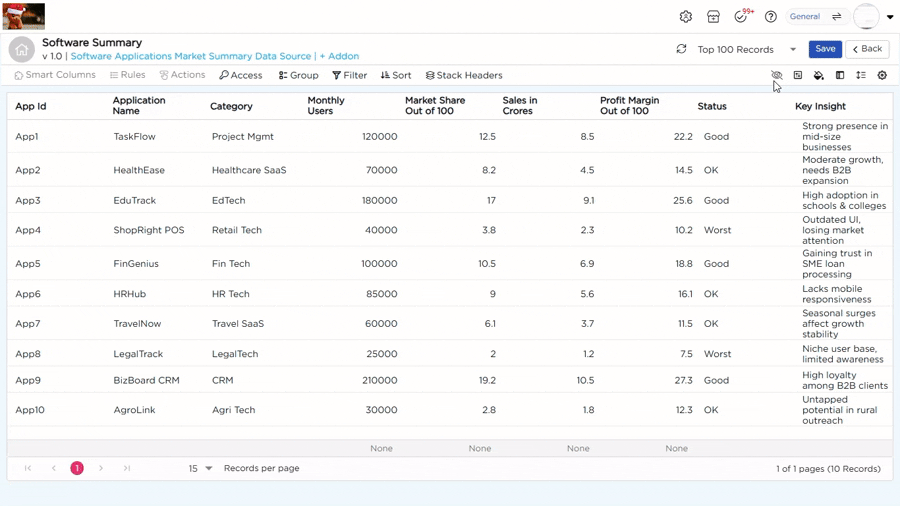Click the home icon beside Software Summary
900x506 pixels.
(x=21, y=49)
